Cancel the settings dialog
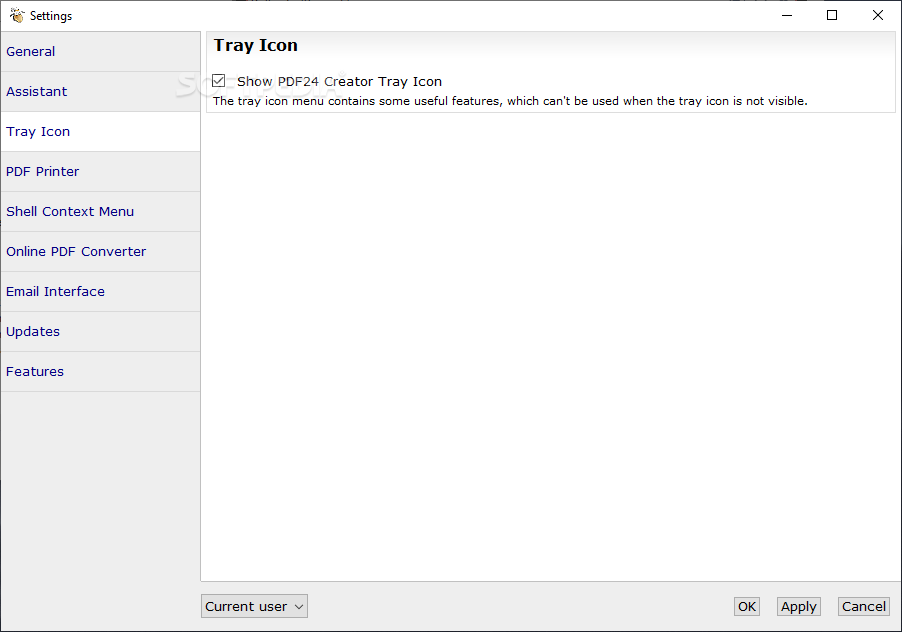This screenshot has height=632, width=902. tap(863, 606)
